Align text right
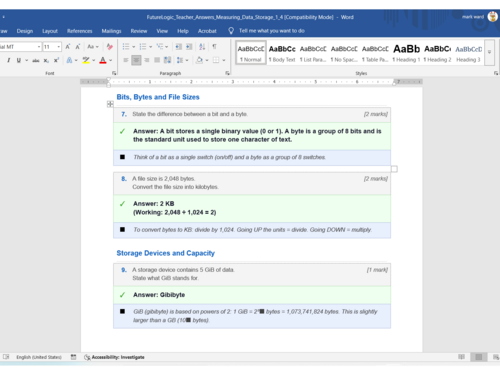Image resolution: width=500 pixels, height=375 pixels. (147, 60)
